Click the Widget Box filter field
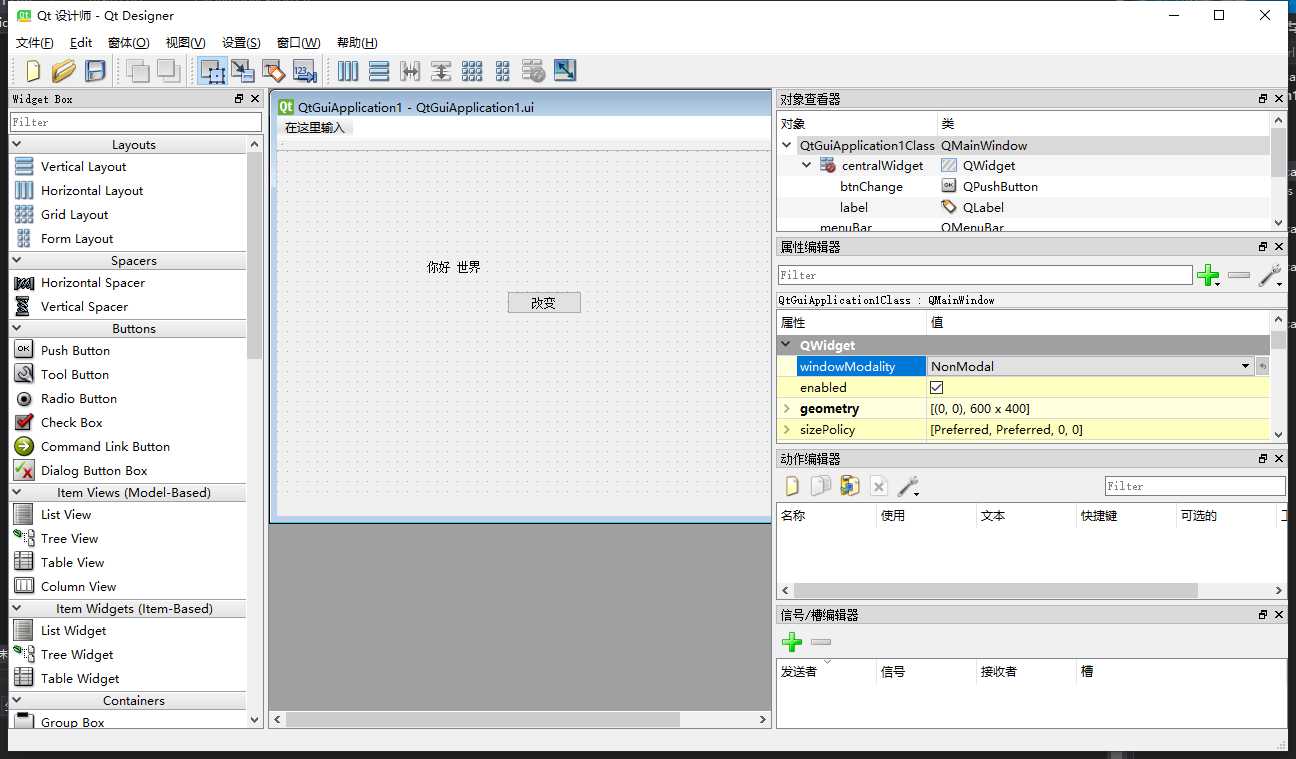Viewport: 1296px width, 759px height. [136, 122]
